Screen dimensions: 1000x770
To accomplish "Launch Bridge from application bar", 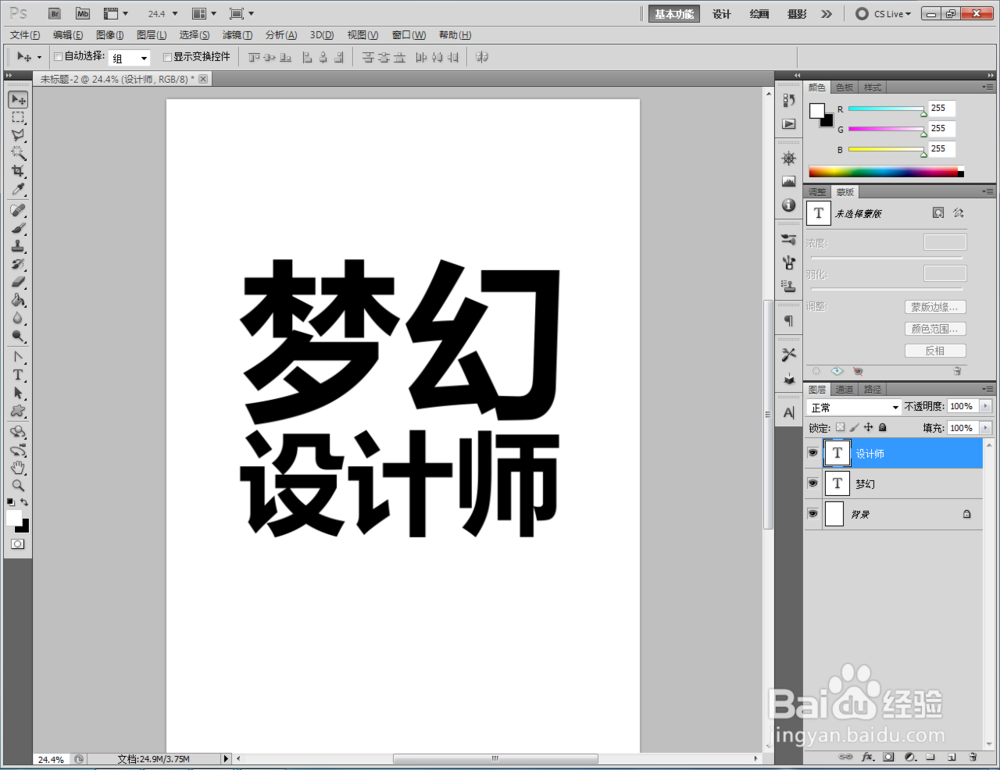I will pos(55,13).
